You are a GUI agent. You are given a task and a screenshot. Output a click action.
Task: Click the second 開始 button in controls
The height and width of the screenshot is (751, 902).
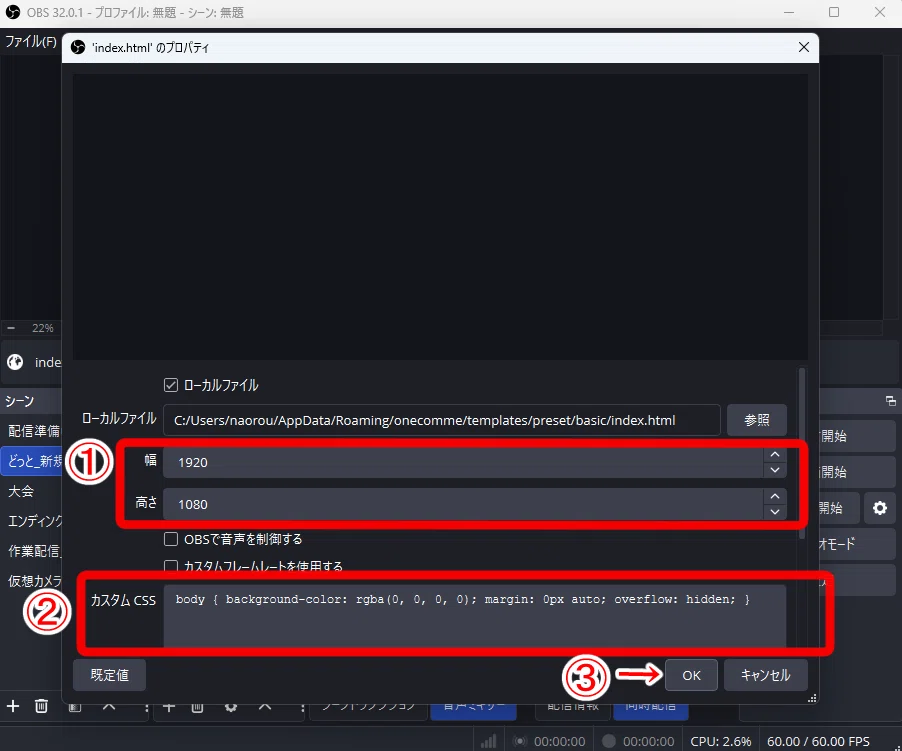[857, 472]
